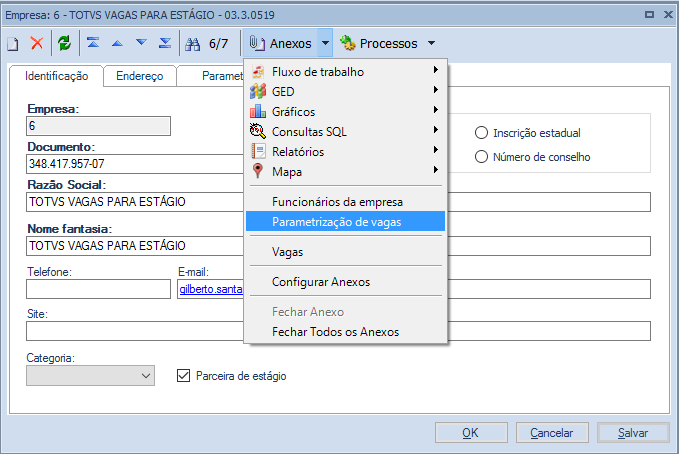The width and height of the screenshot is (679, 454).
Task: Click the Relatórios report icon
Action: pos(258,151)
